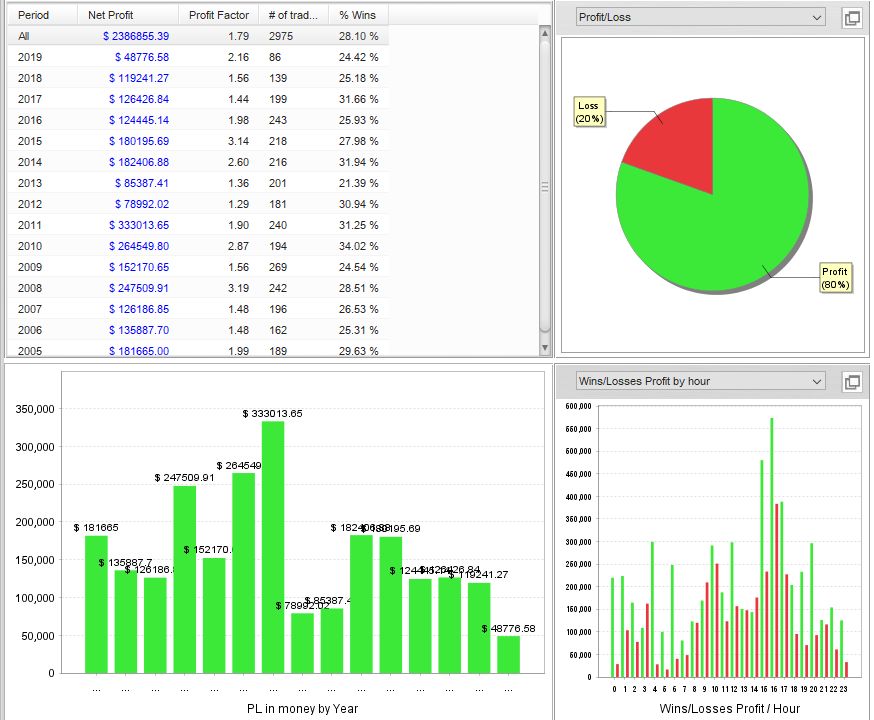Image resolution: width=874 pixels, height=720 pixels.
Task: Click the Wins/Losses Profit / Hour axis title
Action: pyautogui.click(x=729, y=709)
